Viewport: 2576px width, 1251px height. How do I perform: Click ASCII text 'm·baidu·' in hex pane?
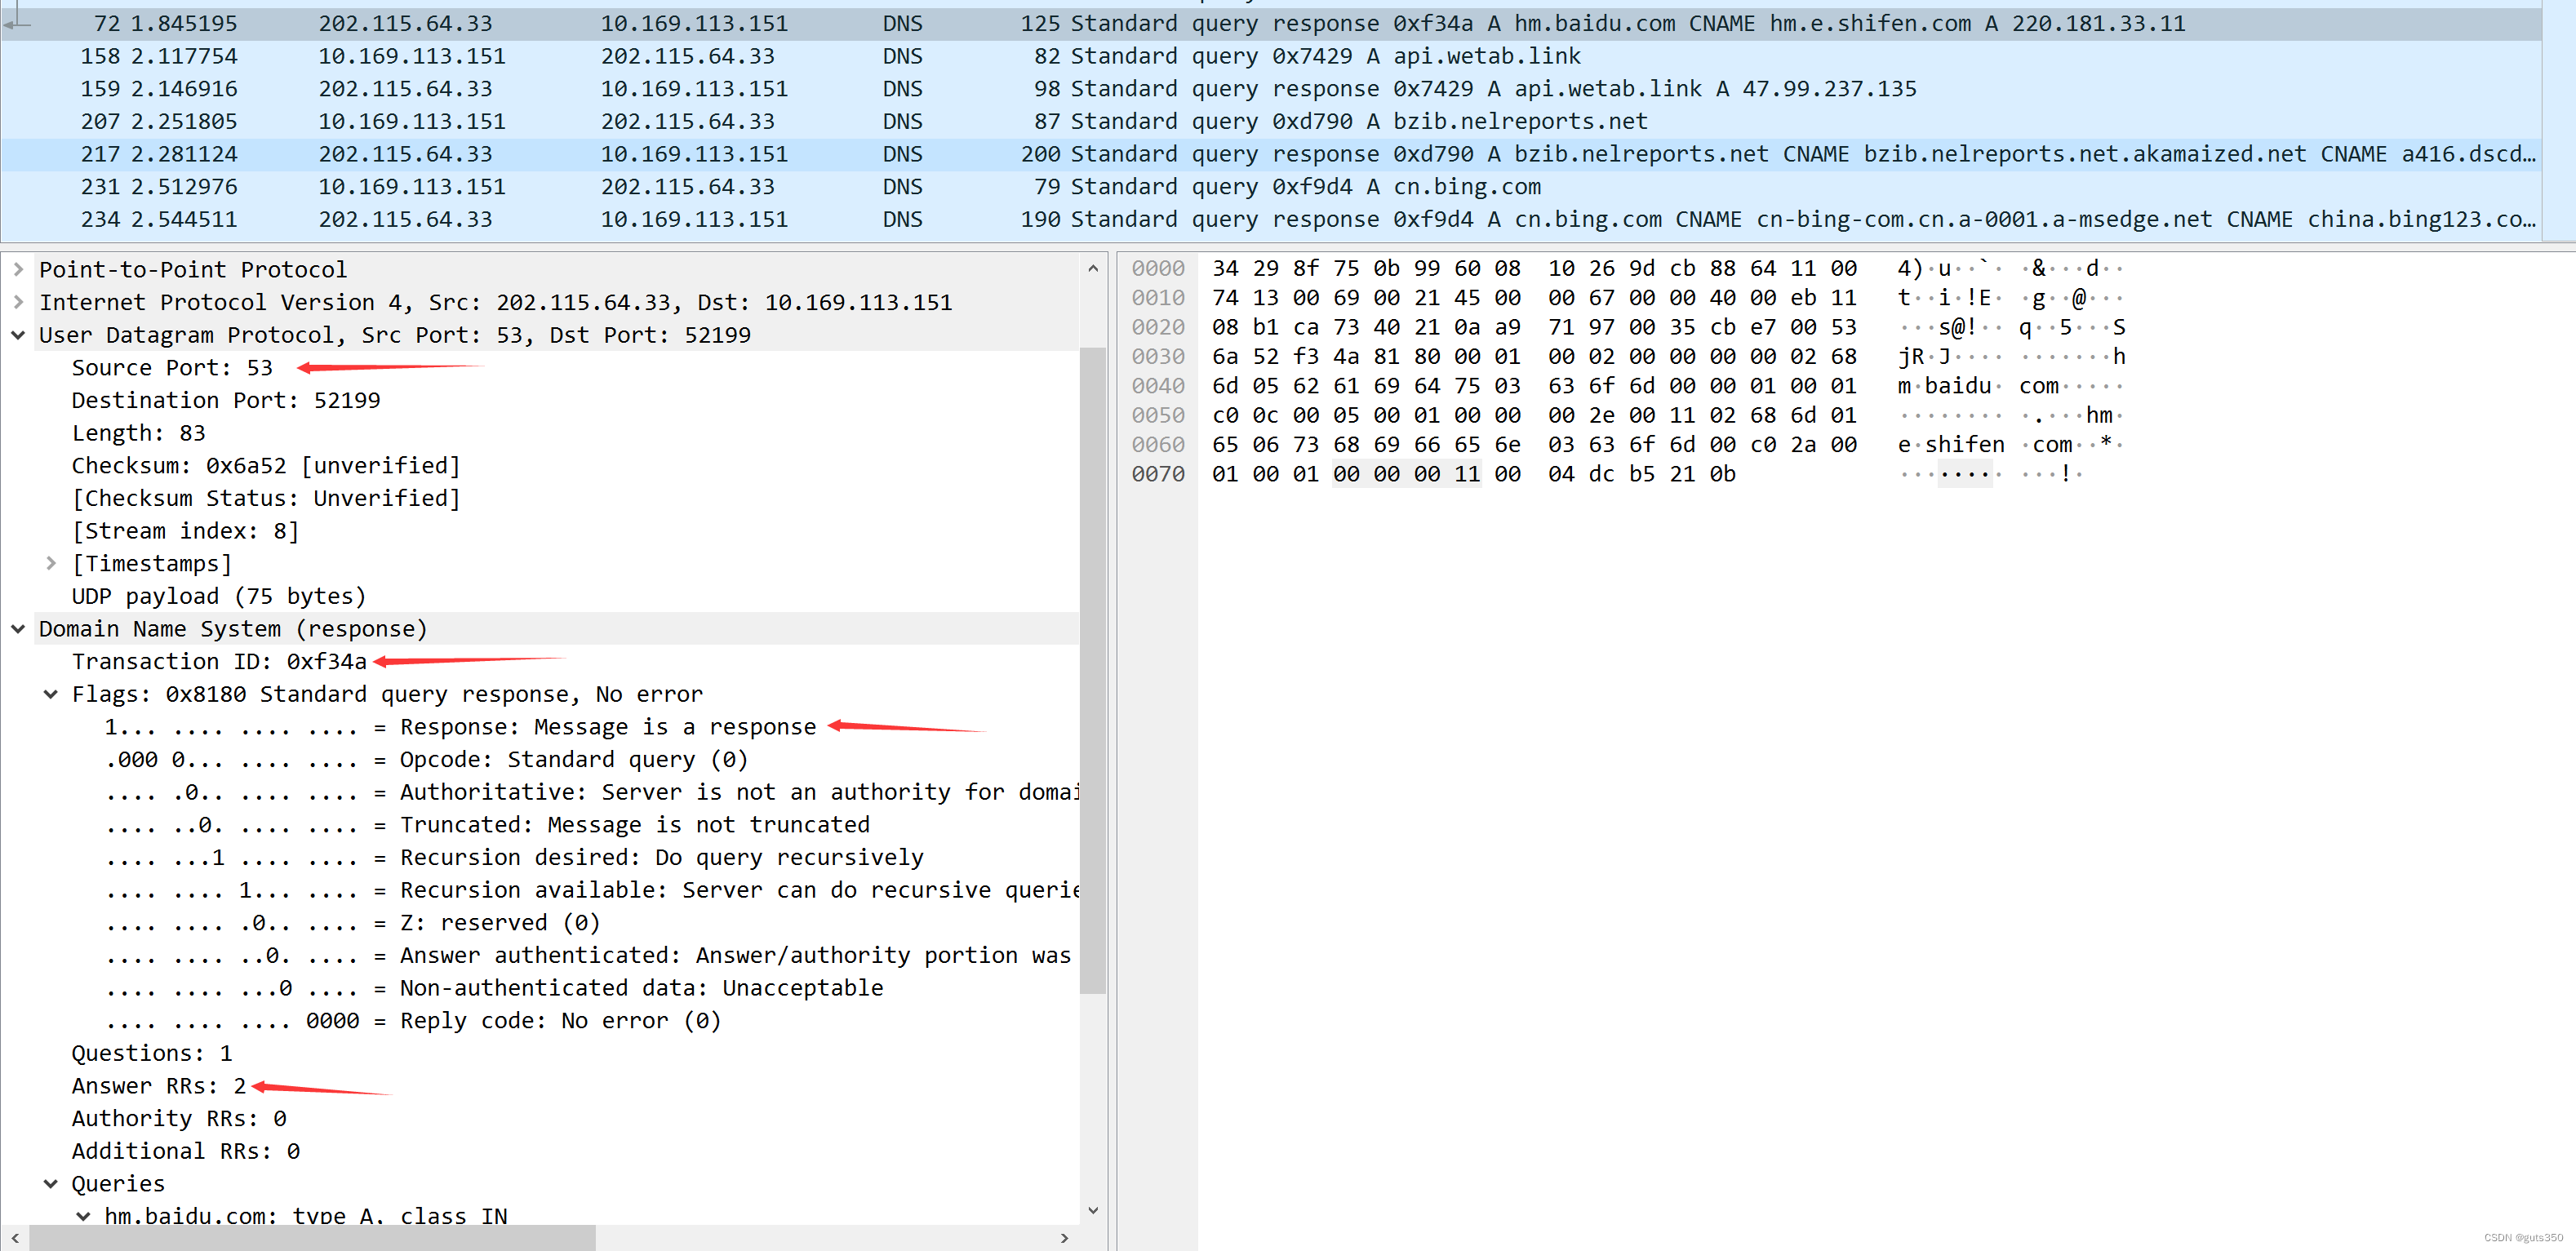point(1950,386)
